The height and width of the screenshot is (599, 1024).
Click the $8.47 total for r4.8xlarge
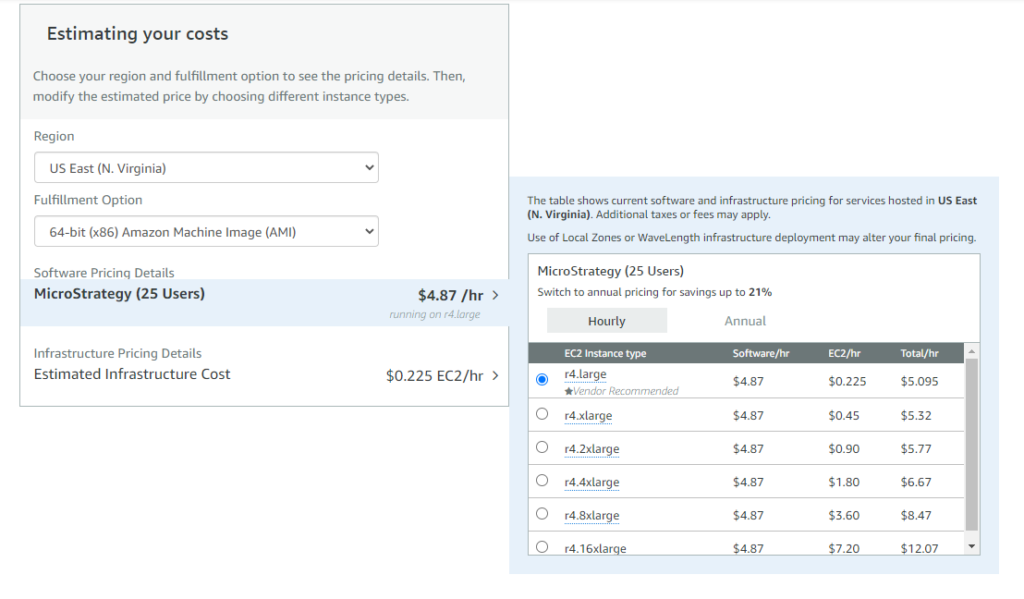916,515
